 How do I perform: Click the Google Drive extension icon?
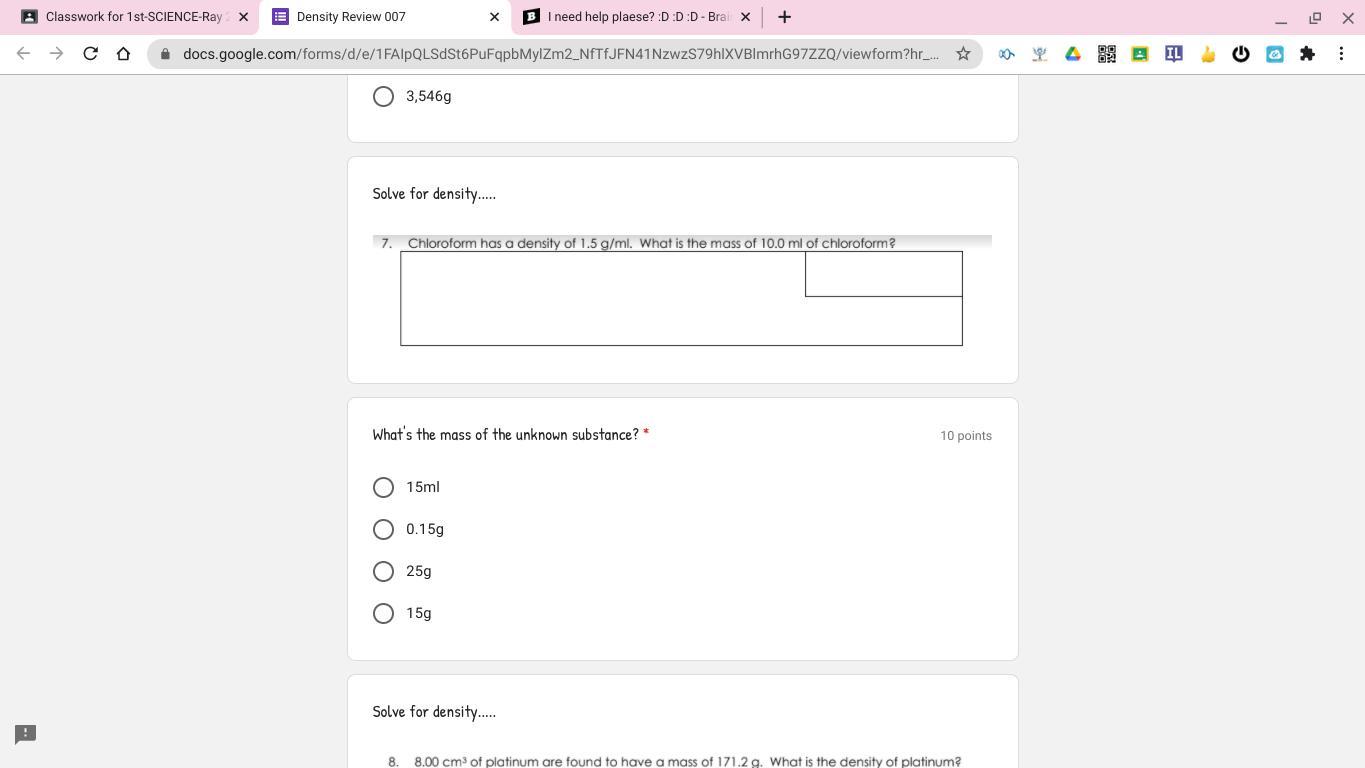click(x=1073, y=54)
